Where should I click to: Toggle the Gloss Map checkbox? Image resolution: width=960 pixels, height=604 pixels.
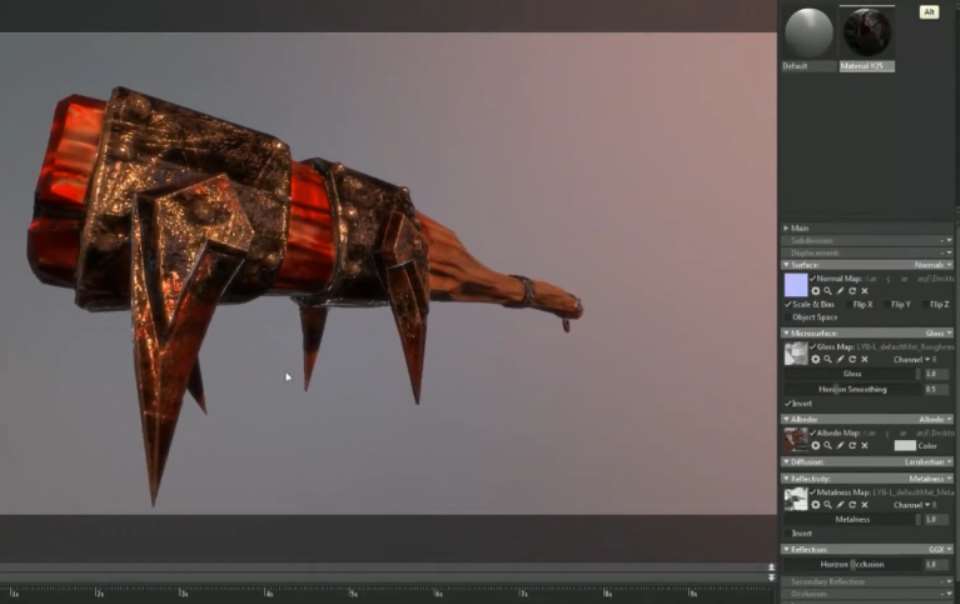click(813, 347)
